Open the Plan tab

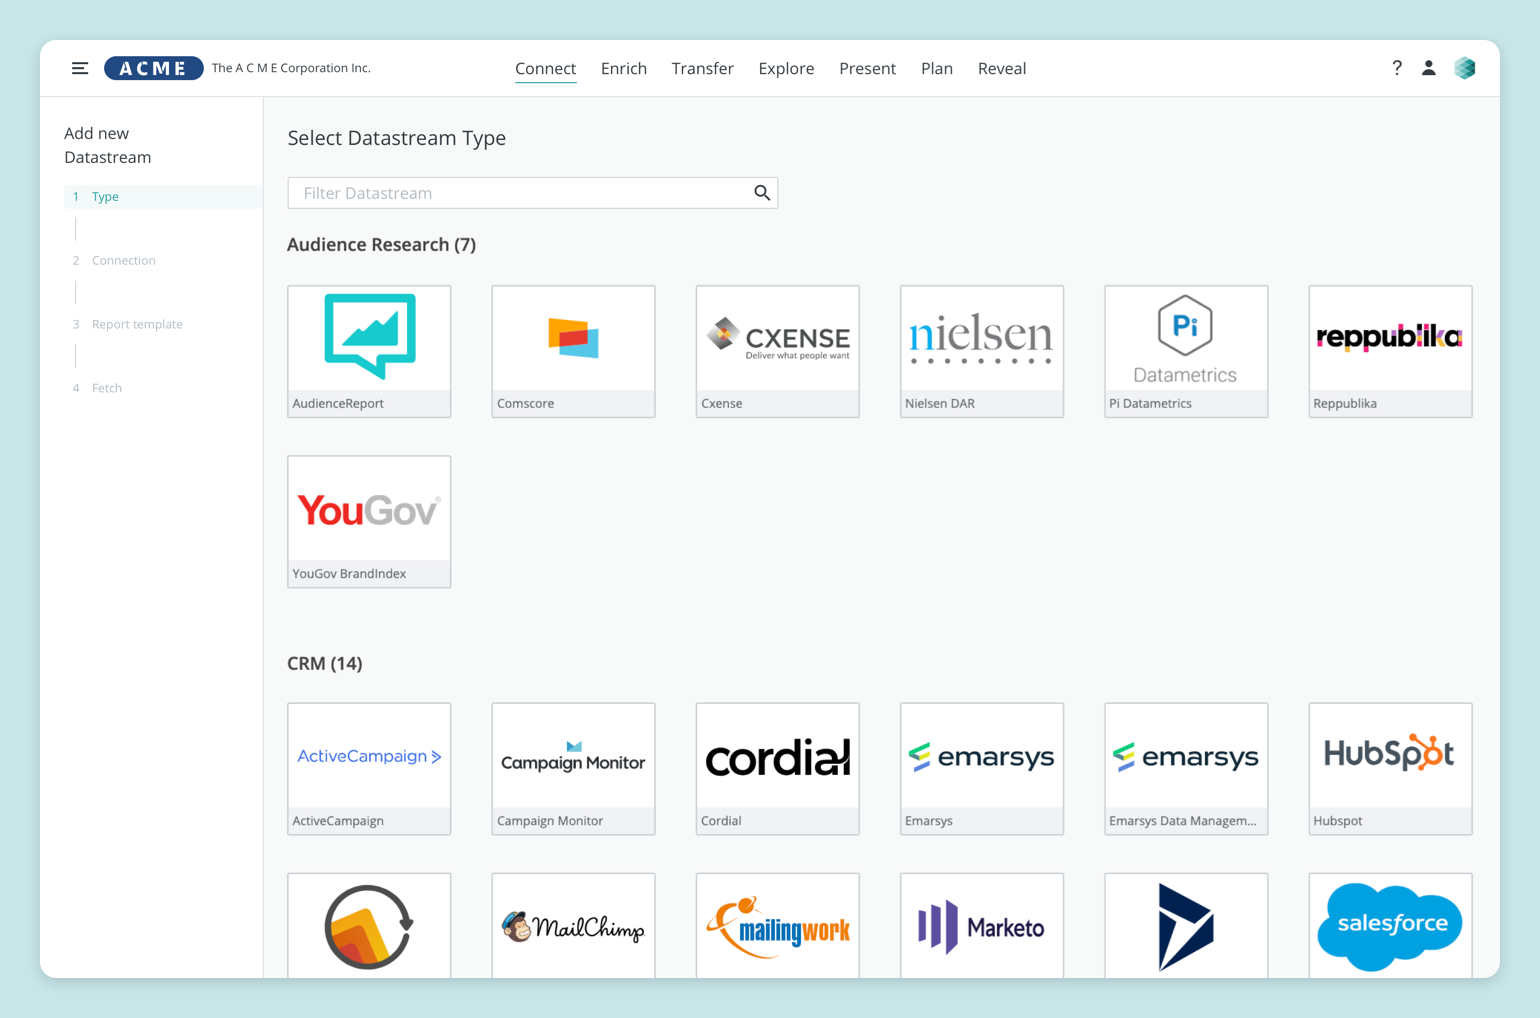(937, 68)
